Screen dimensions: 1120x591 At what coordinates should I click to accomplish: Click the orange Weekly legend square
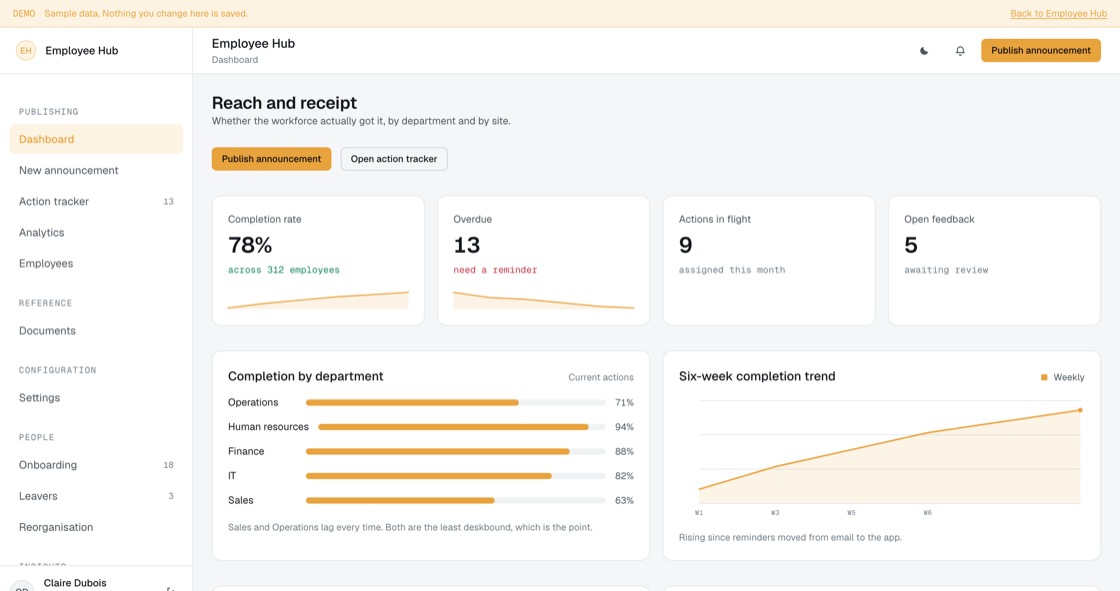[1044, 377]
